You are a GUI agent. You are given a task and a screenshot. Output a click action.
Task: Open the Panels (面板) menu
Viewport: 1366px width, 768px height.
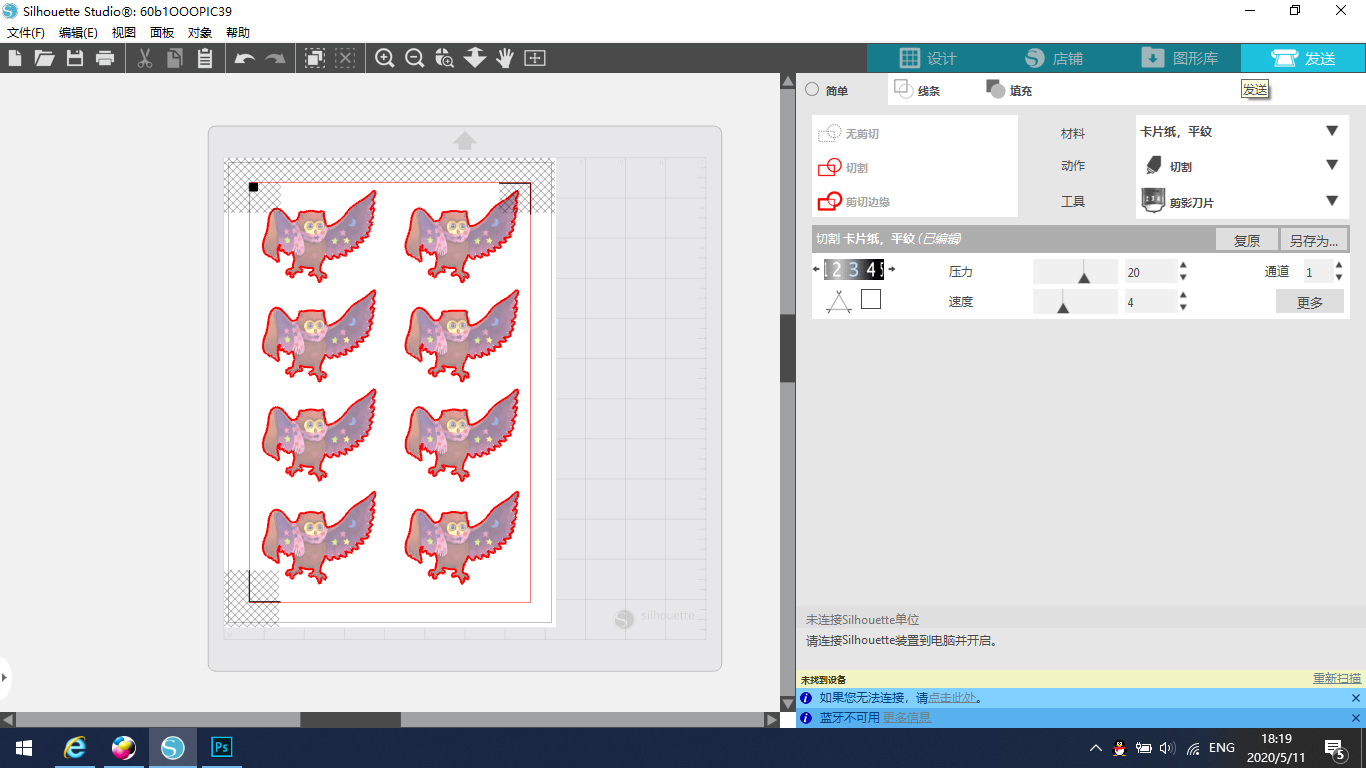[x=162, y=32]
